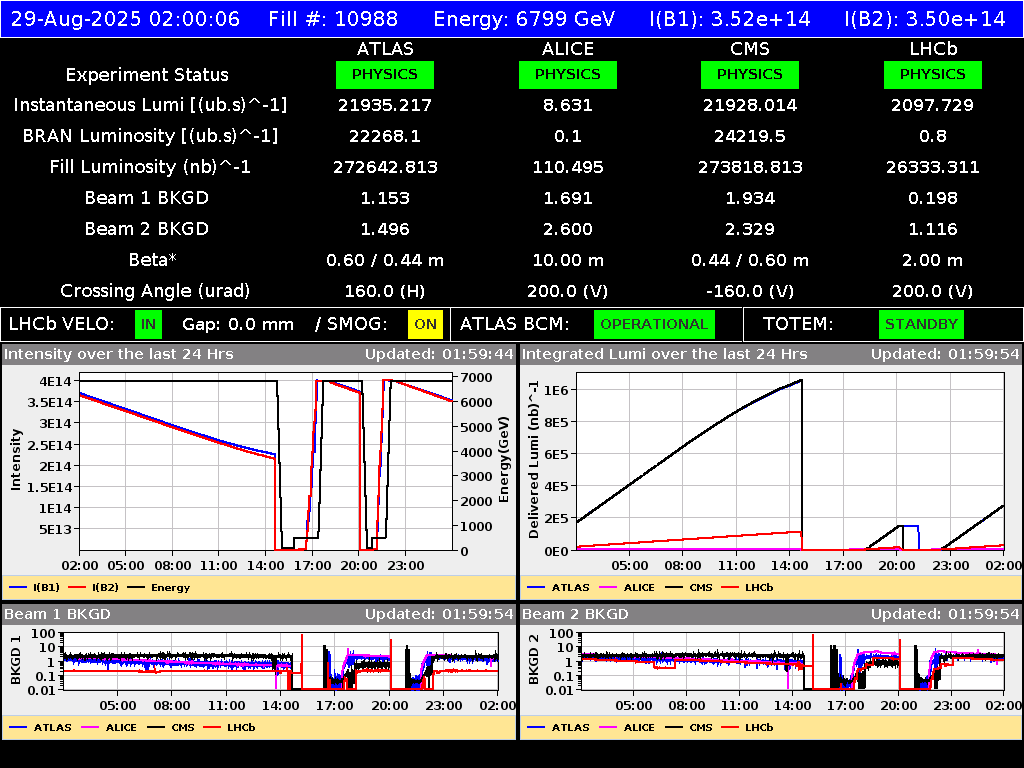Click ATLAS legend in Integrated Lumi chart

coord(558,587)
